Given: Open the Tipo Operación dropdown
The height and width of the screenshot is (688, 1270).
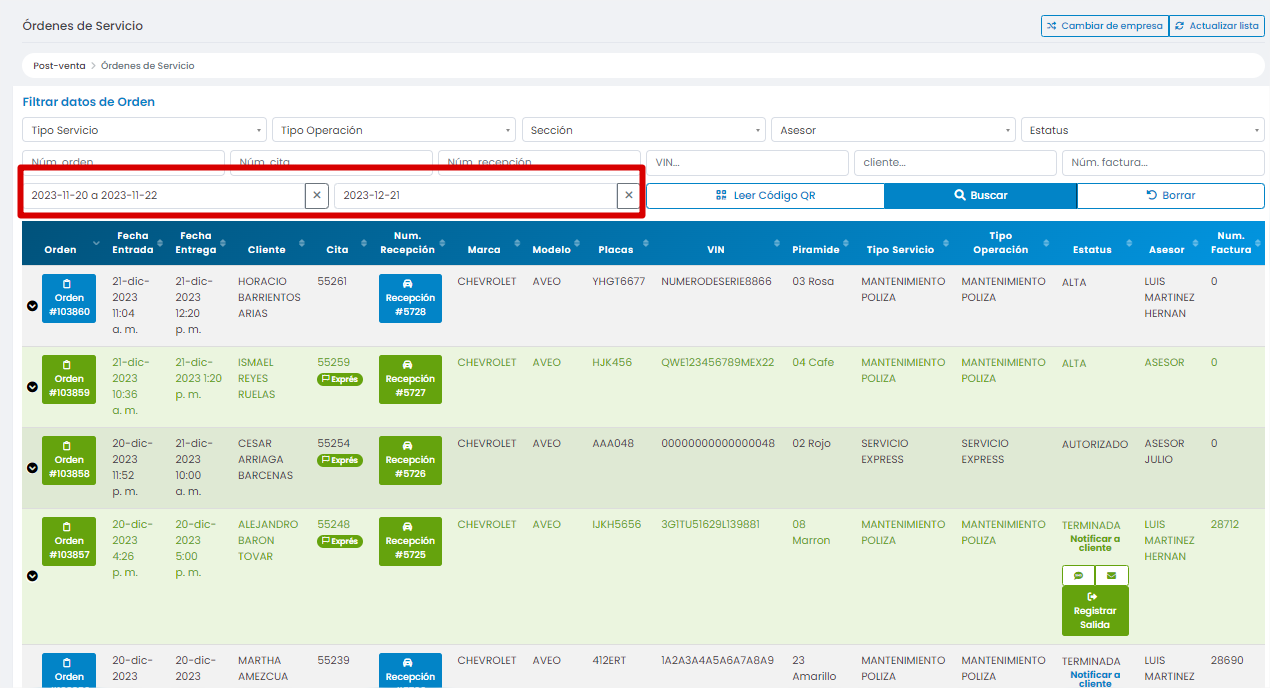Looking at the screenshot, I should pos(394,130).
